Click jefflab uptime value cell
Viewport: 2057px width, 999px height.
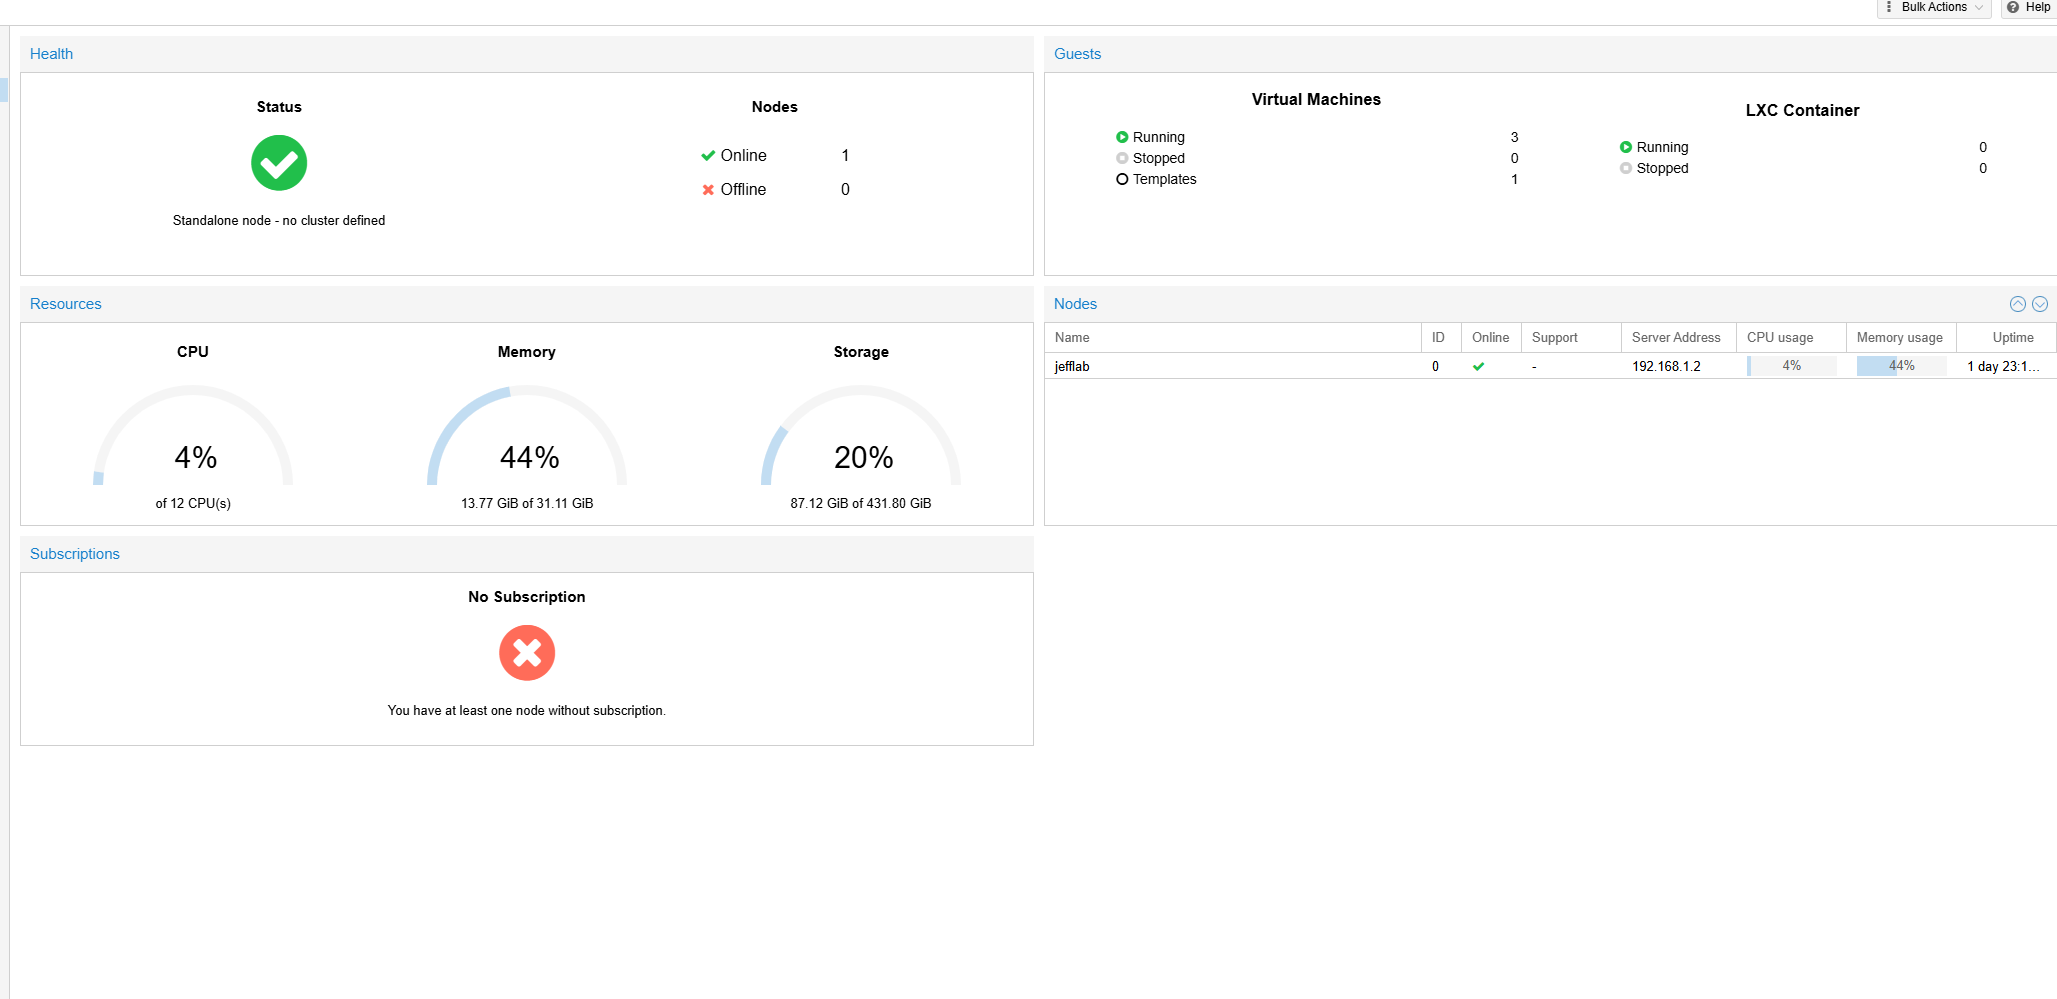2004,367
